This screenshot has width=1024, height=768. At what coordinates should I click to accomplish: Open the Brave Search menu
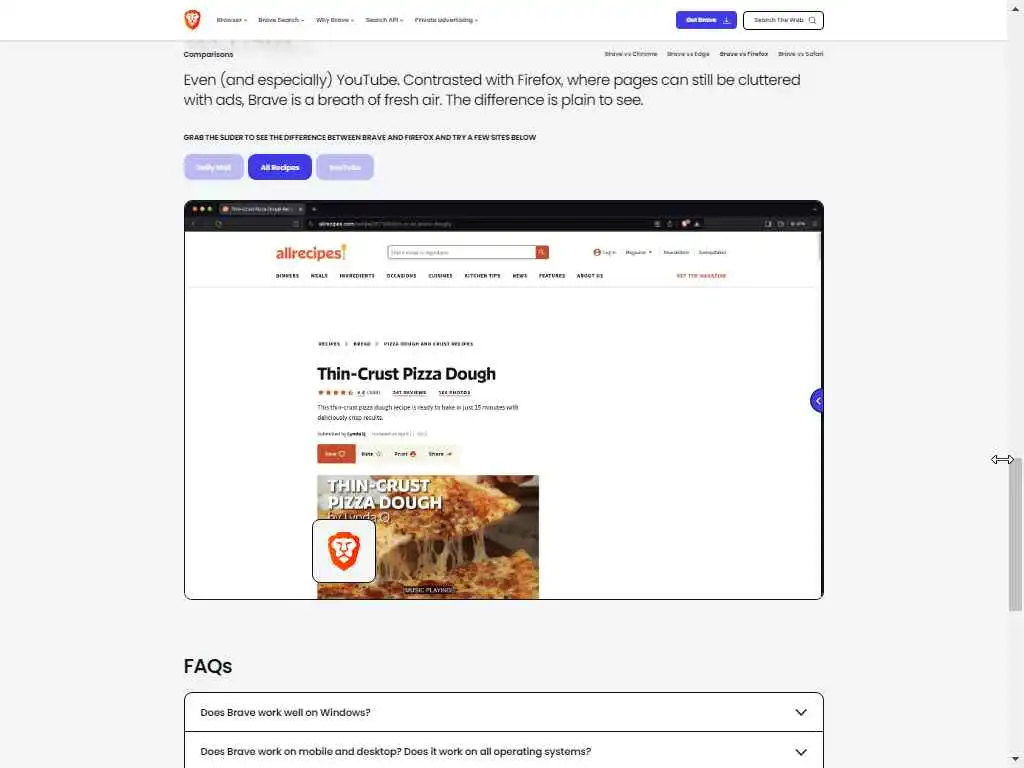click(281, 20)
